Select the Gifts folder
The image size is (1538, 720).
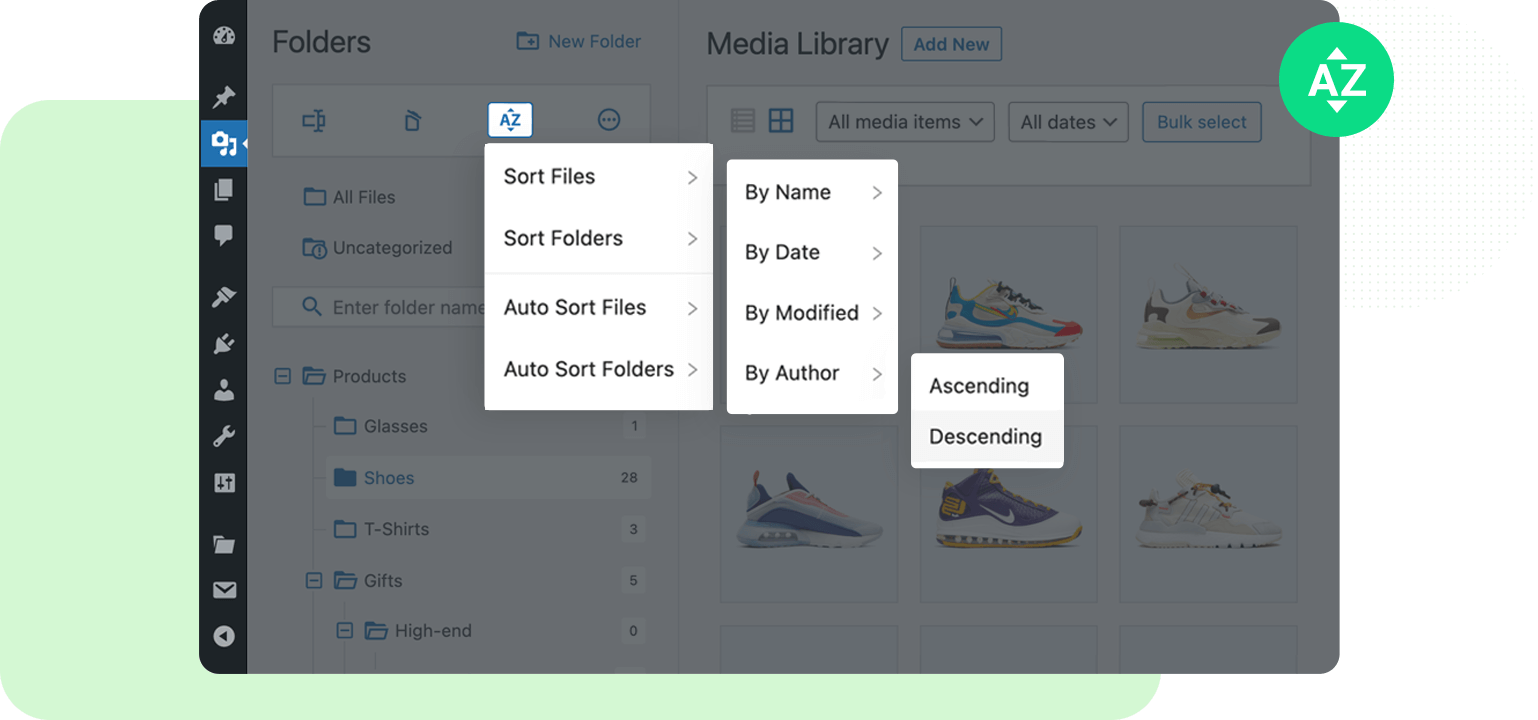click(368, 580)
